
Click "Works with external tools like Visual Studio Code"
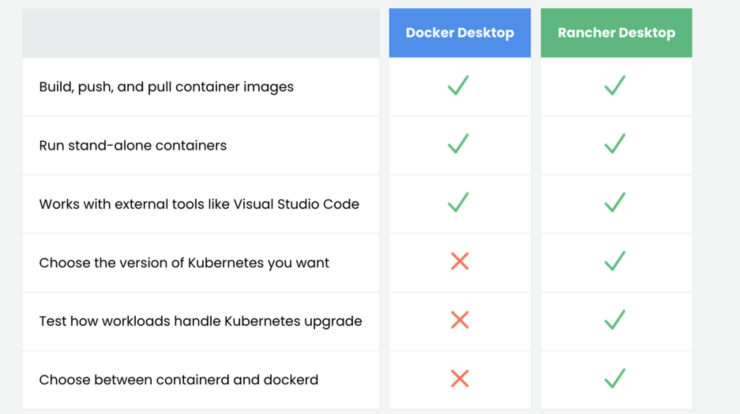pos(199,204)
